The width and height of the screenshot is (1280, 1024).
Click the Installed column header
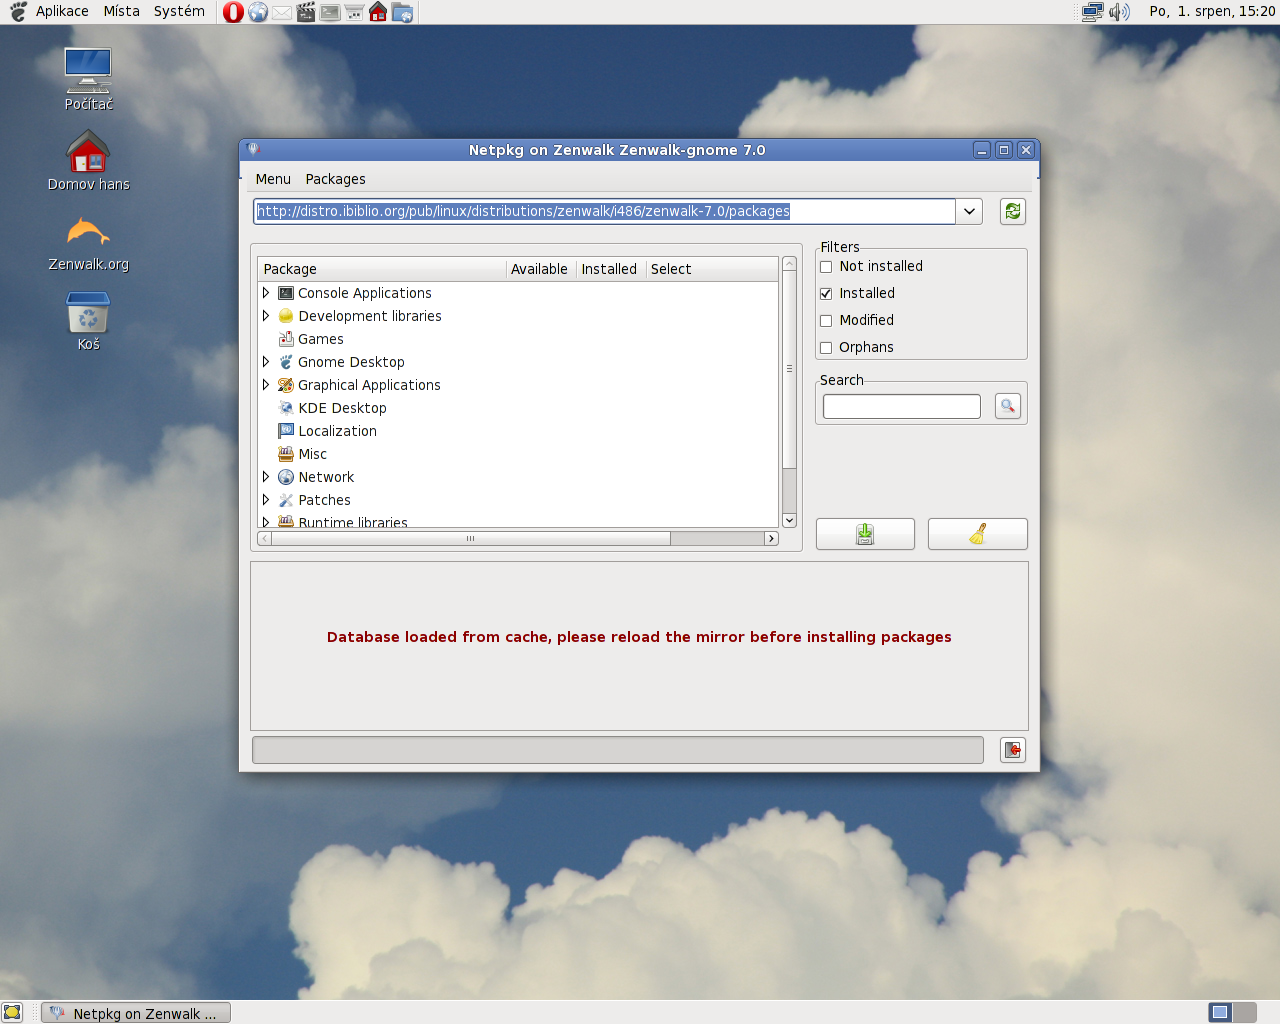(x=610, y=269)
